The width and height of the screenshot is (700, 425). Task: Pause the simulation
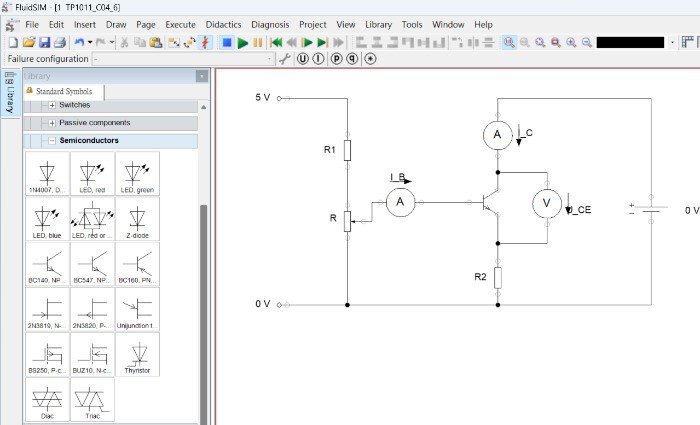(258, 43)
